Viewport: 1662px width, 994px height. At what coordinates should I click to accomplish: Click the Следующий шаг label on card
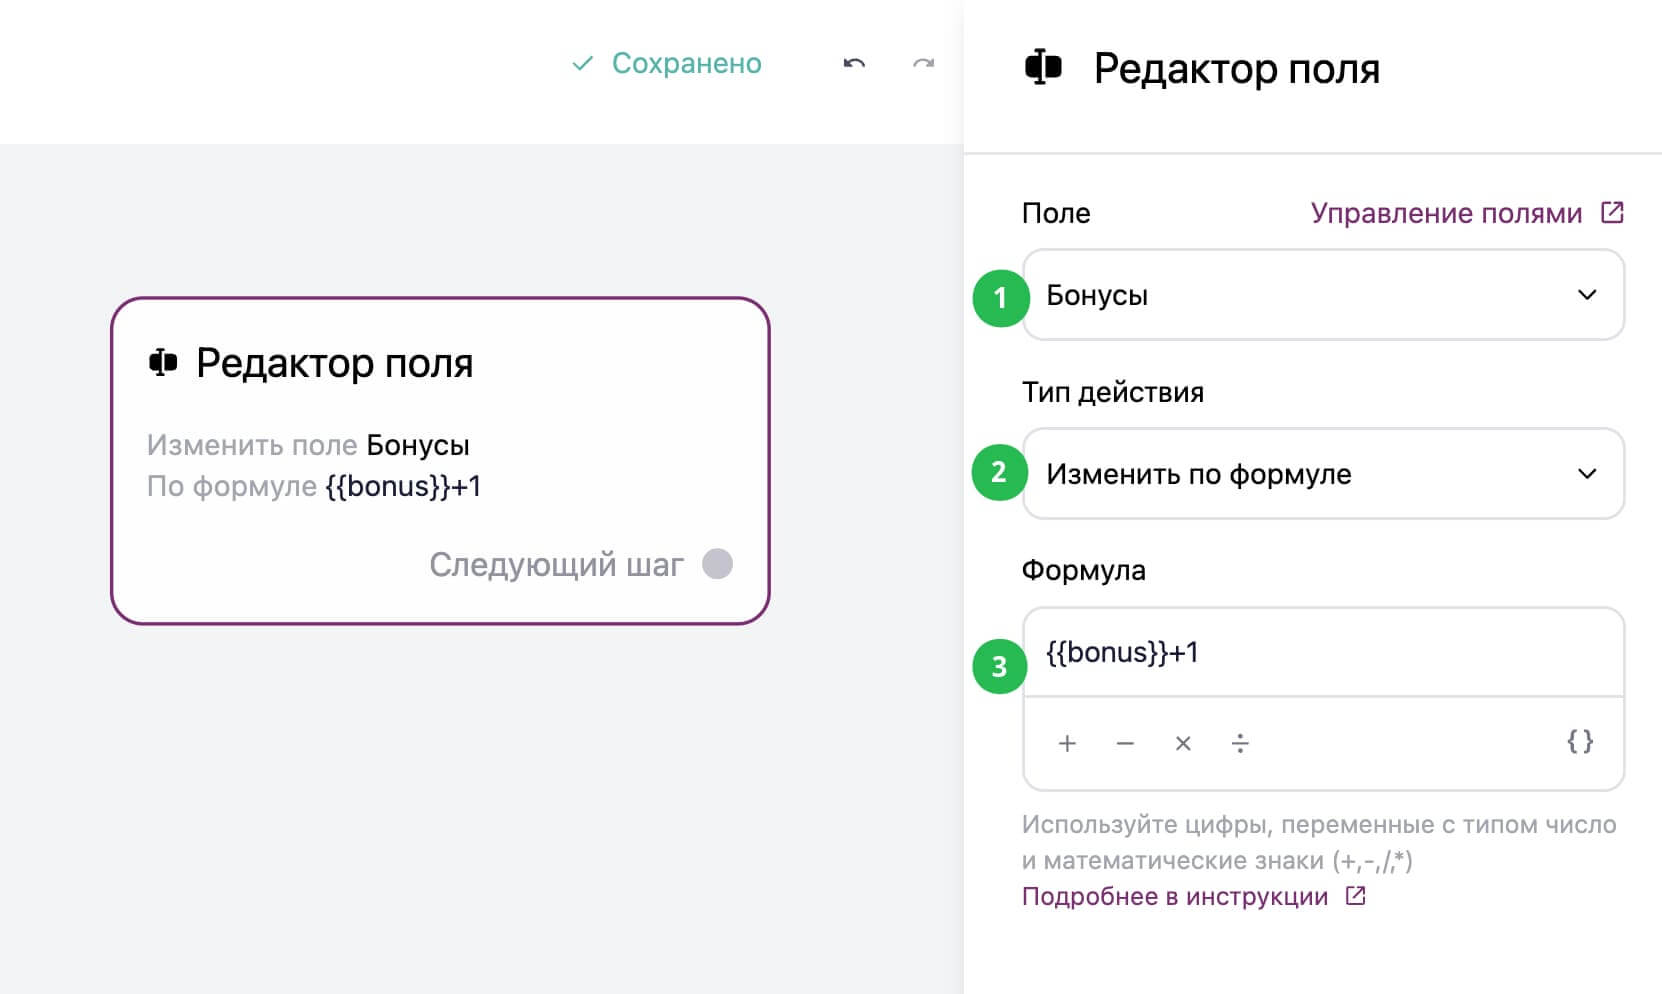556,565
